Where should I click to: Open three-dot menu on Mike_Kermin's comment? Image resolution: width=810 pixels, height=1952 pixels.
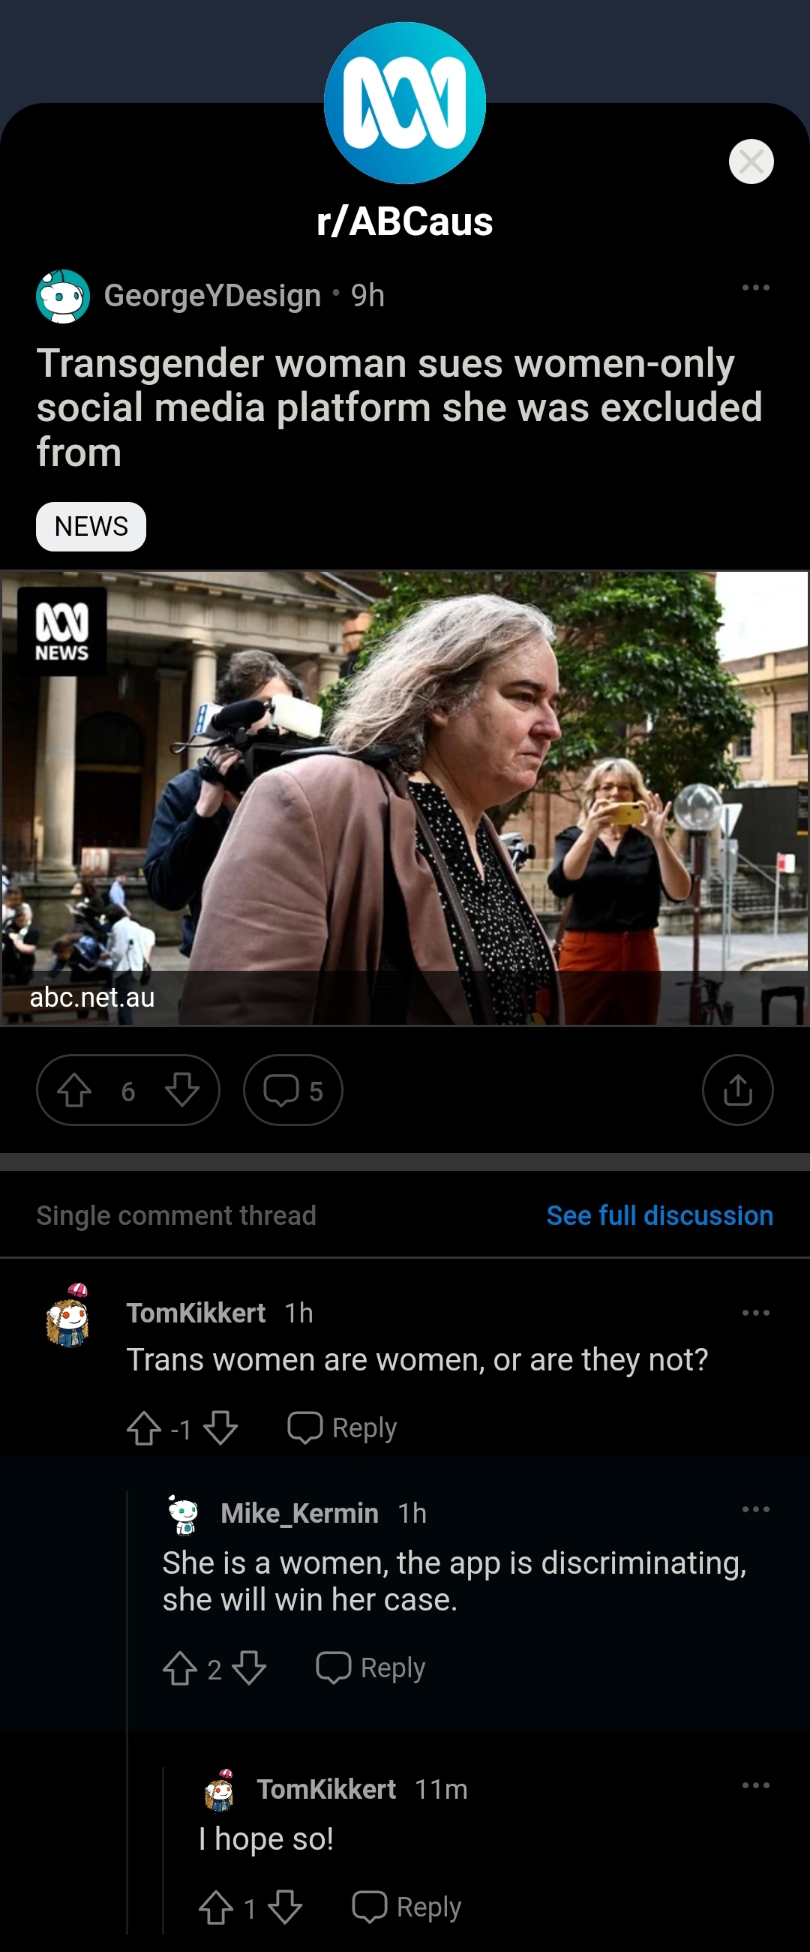(x=756, y=1509)
